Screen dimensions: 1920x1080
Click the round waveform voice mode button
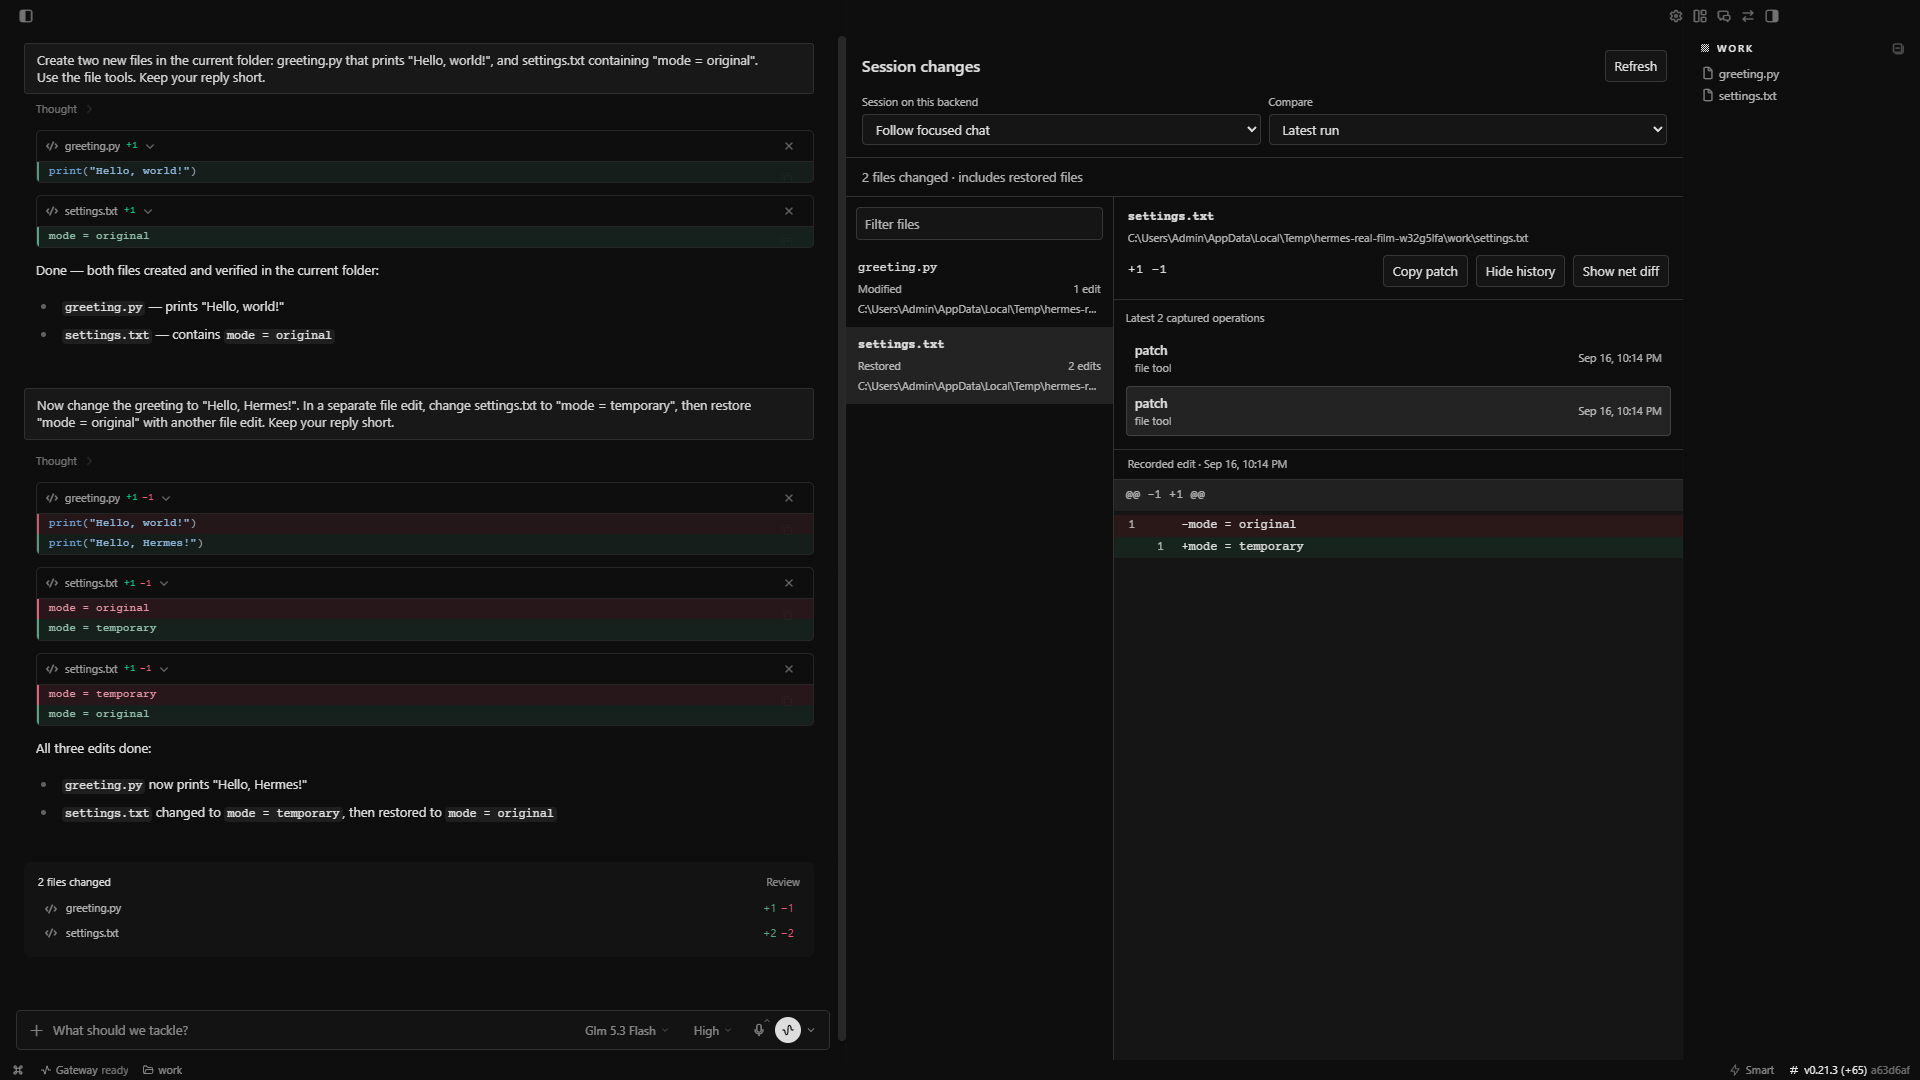pyautogui.click(x=788, y=1030)
